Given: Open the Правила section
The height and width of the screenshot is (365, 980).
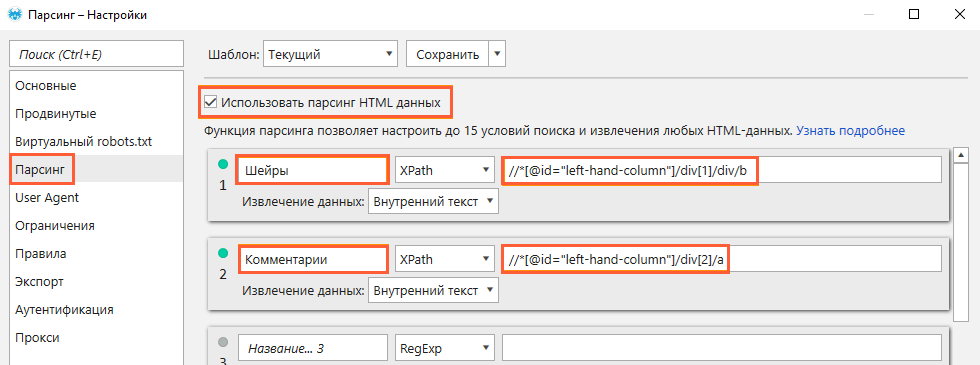Looking at the screenshot, I should (96, 253).
